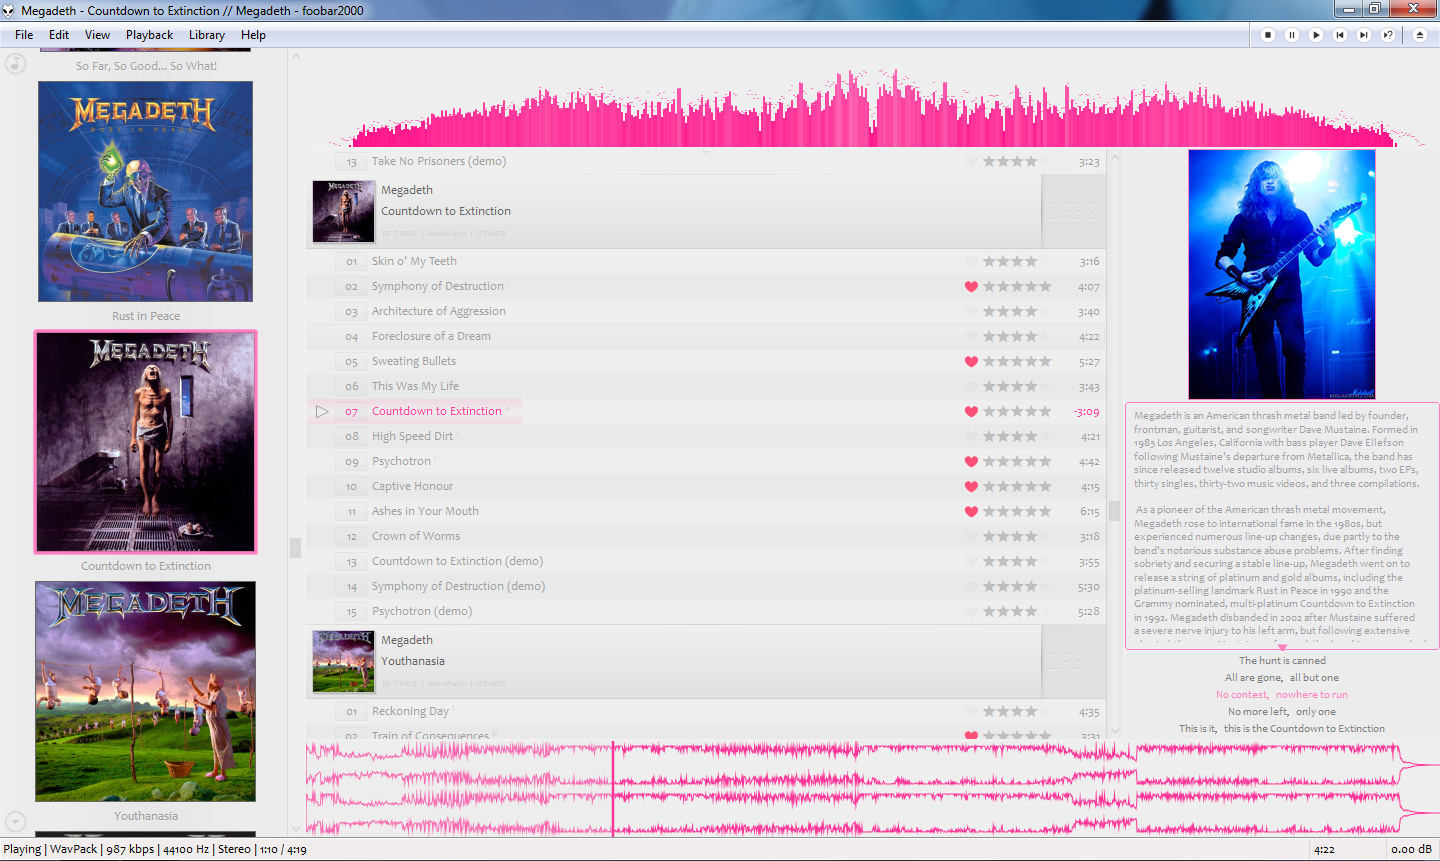1440x861 pixels.
Task: Play a random track
Action: 1388,35
